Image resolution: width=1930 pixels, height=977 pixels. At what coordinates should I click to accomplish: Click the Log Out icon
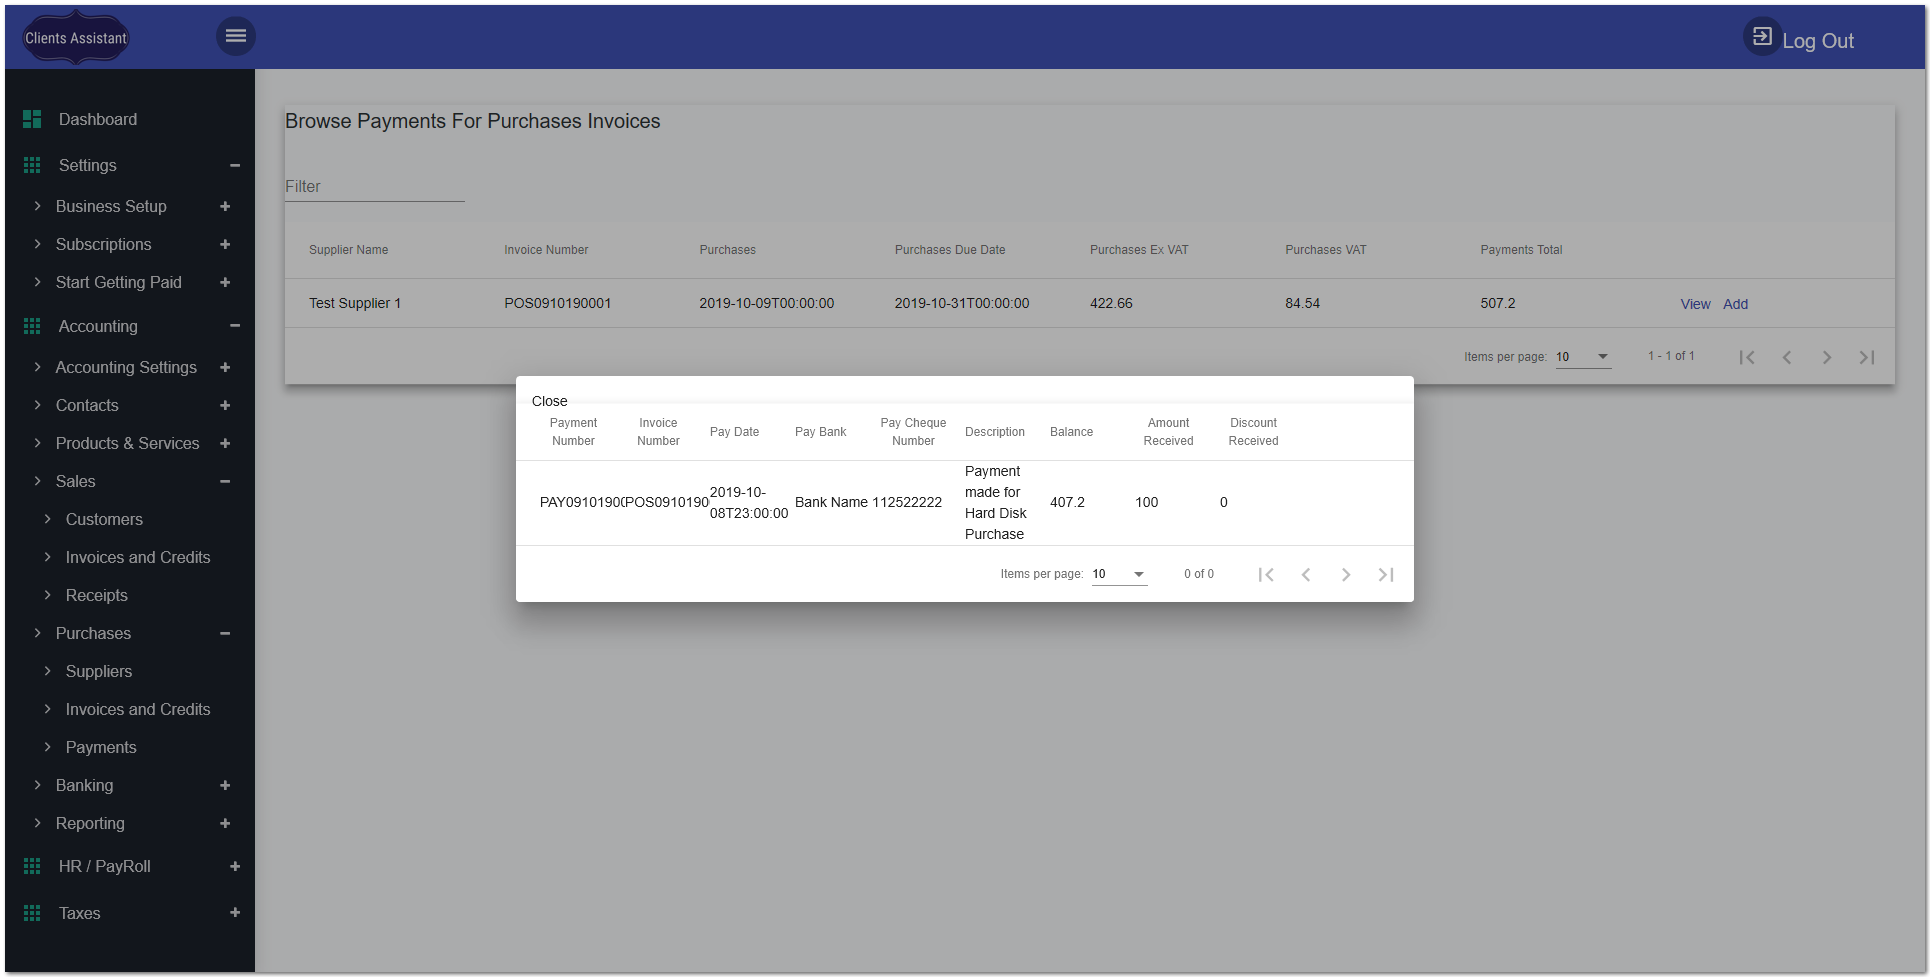click(1761, 35)
